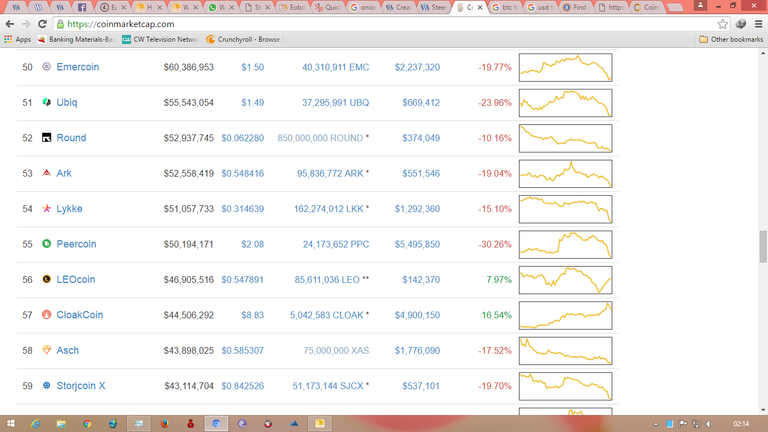Go back using the browser back arrow

[x=10, y=24]
